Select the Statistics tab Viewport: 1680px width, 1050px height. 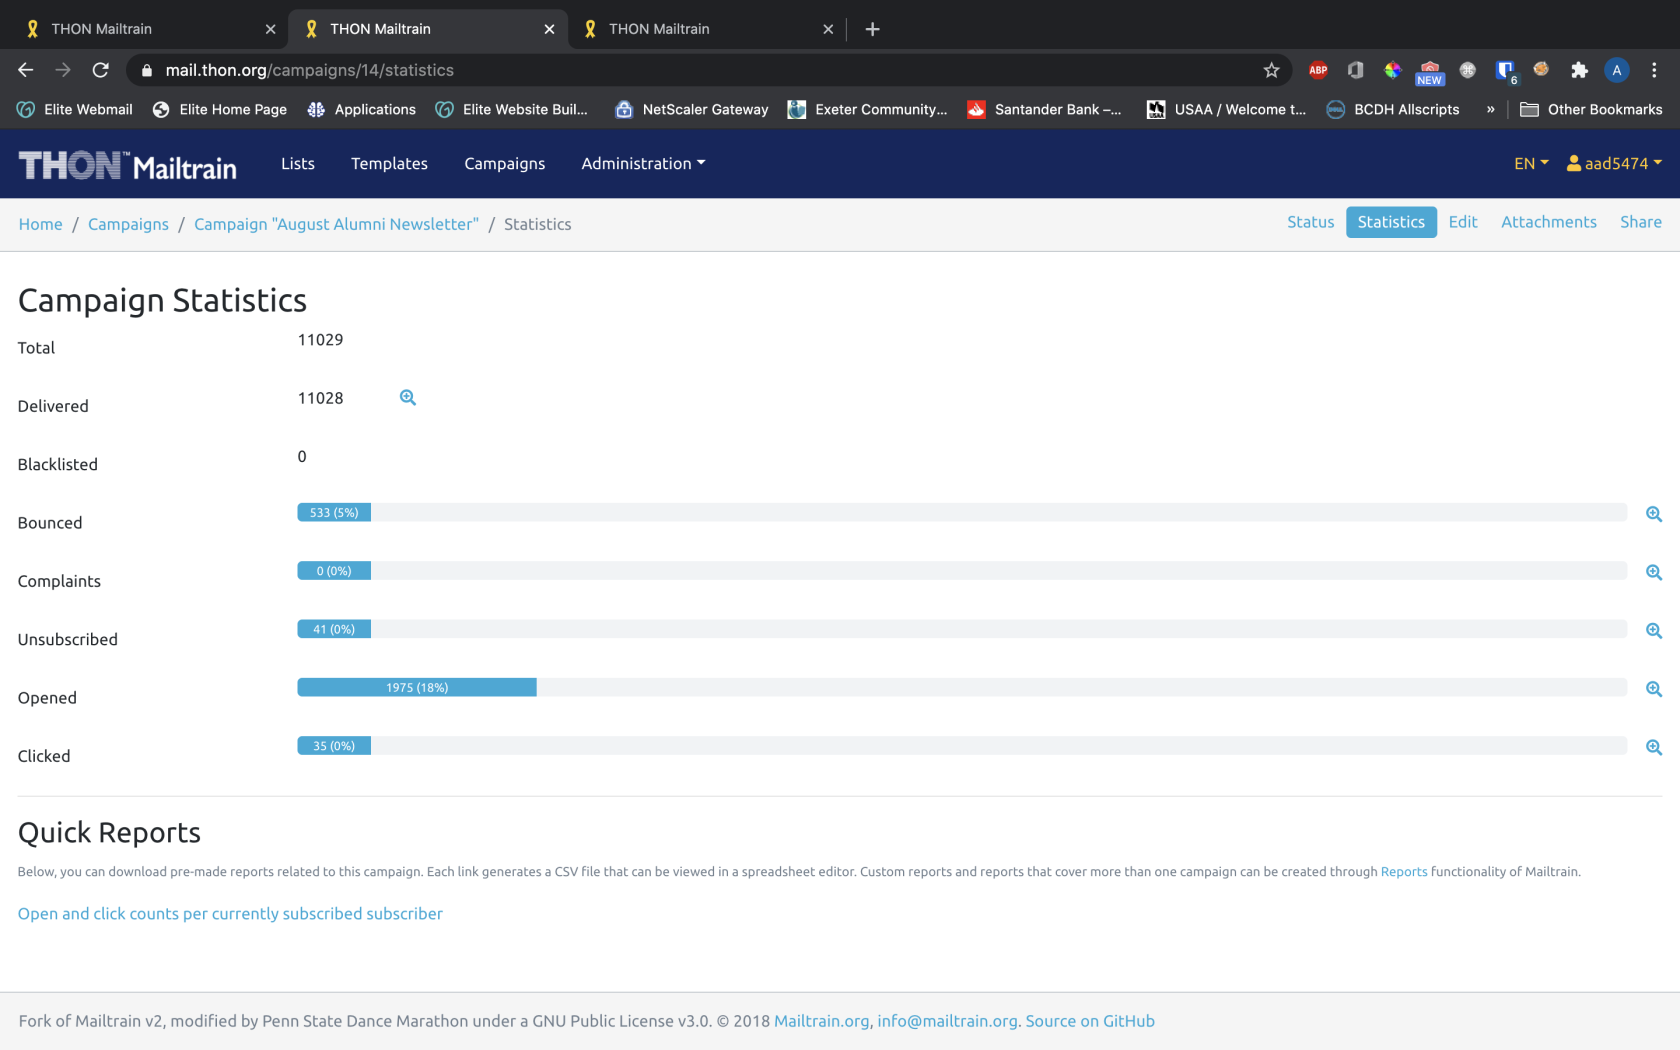(1391, 222)
